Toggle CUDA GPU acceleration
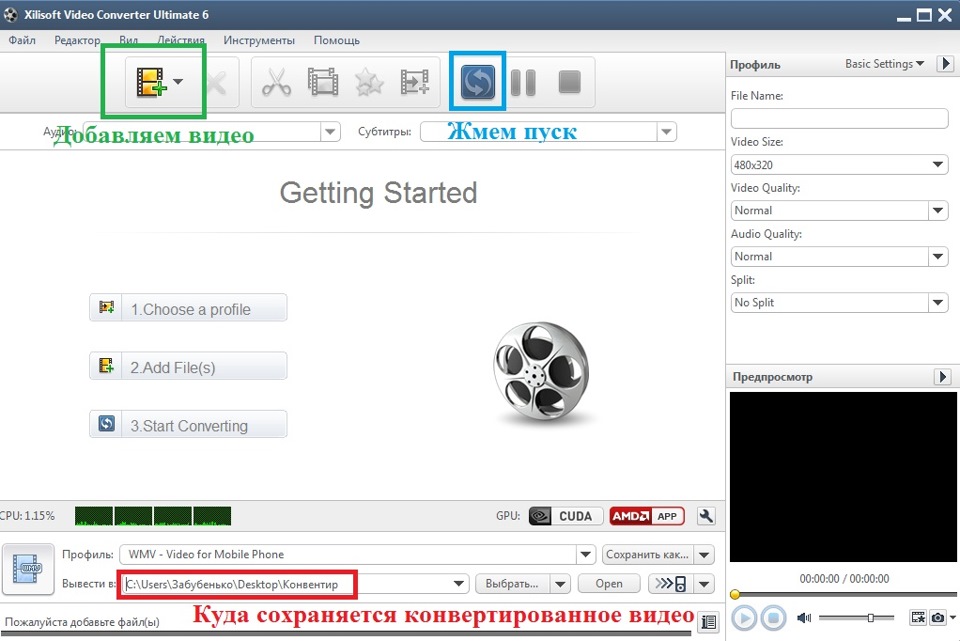 (566, 516)
